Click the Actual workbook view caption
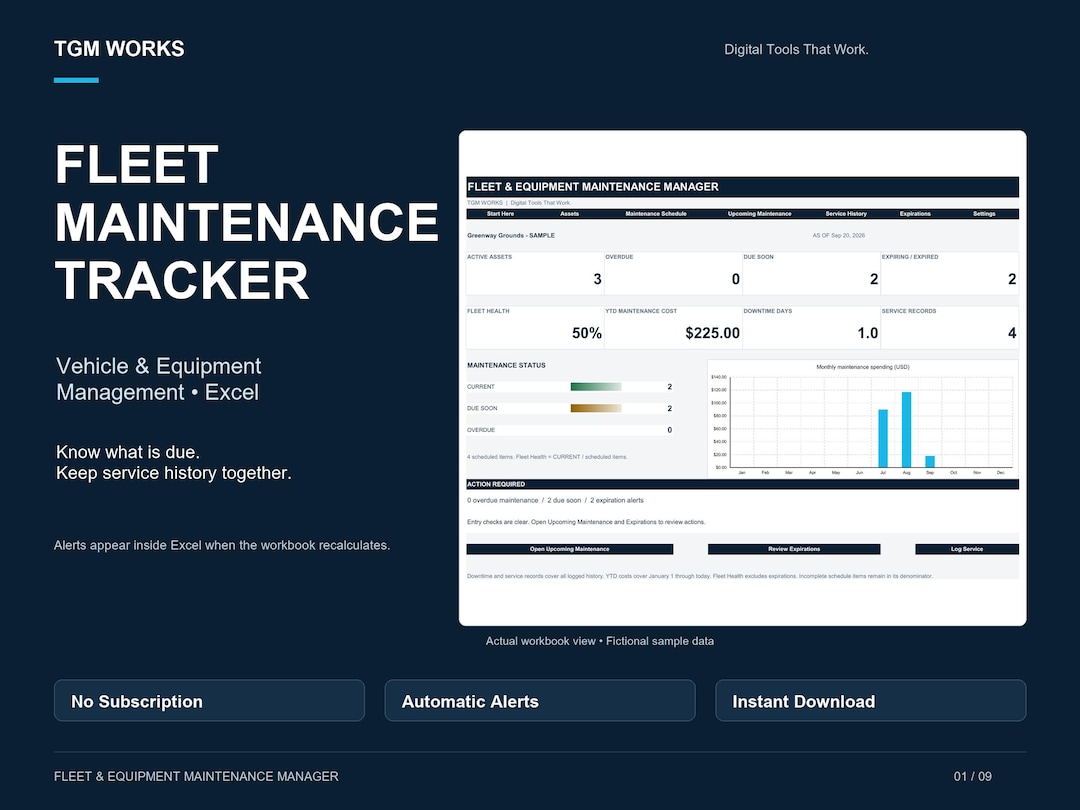The image size is (1080, 810). click(599, 641)
